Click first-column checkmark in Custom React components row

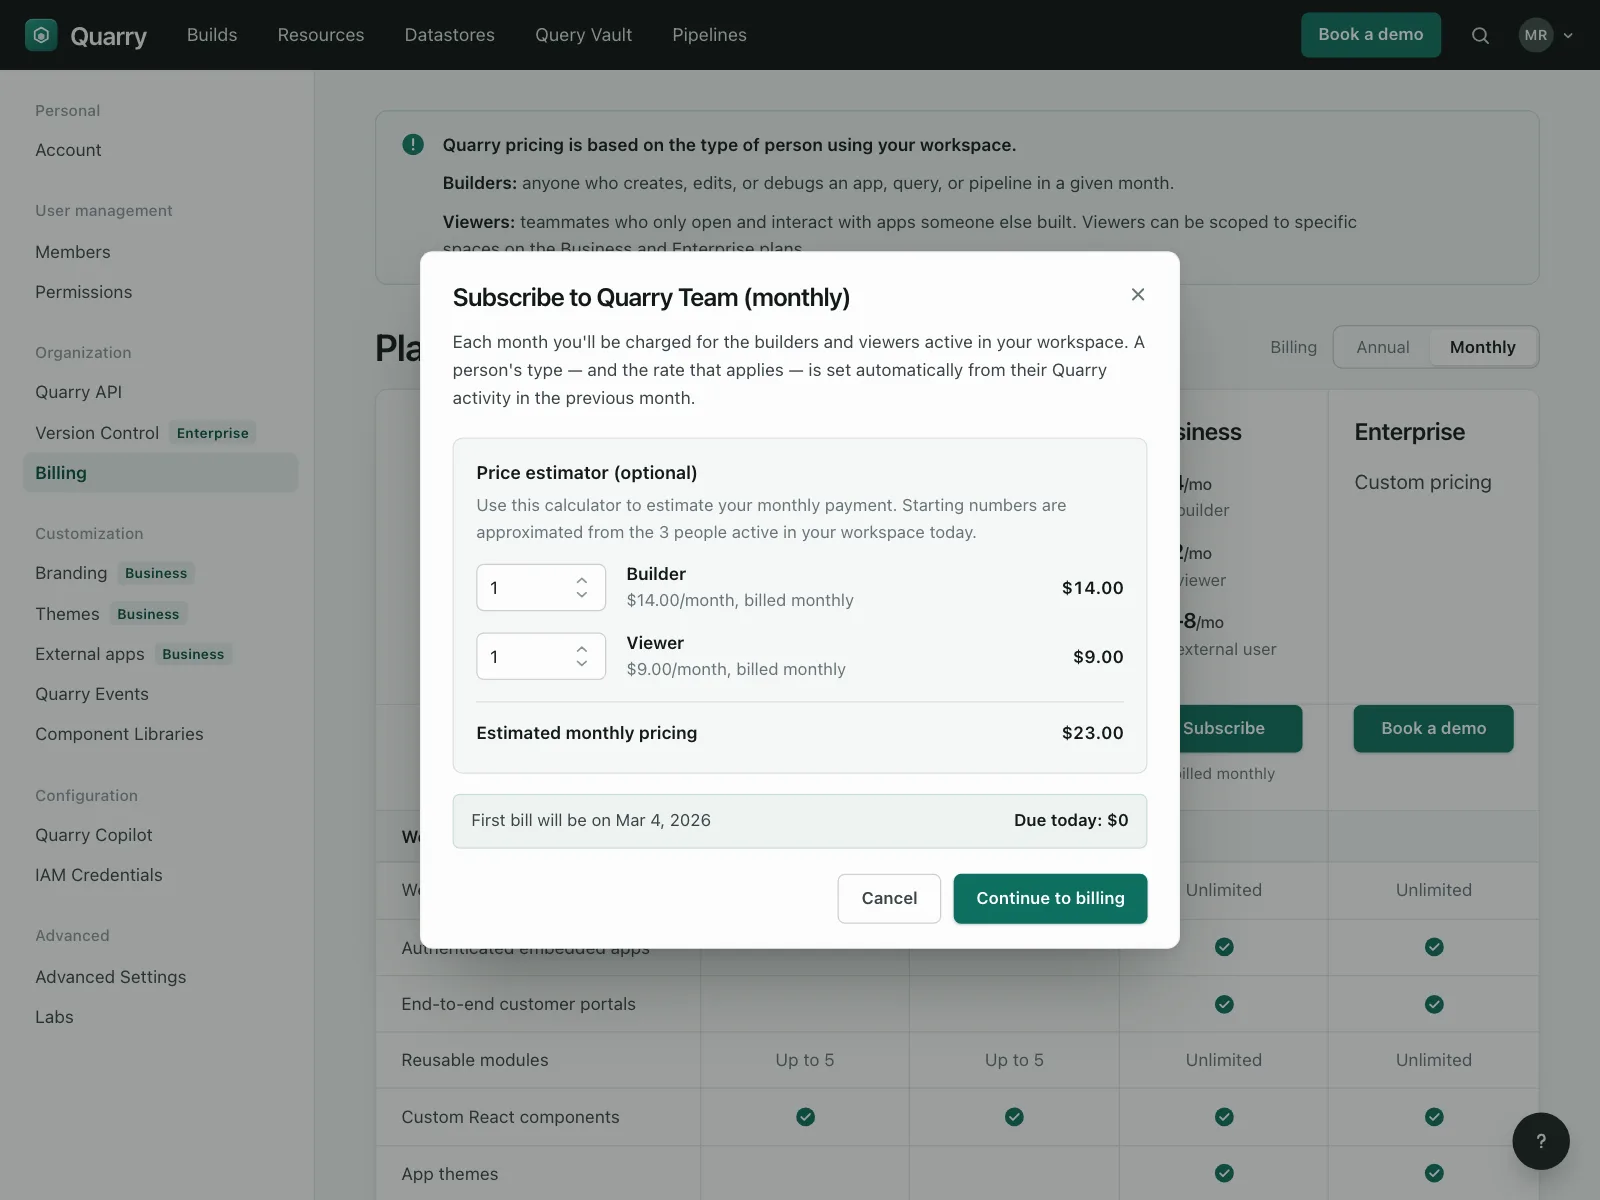click(x=805, y=1117)
